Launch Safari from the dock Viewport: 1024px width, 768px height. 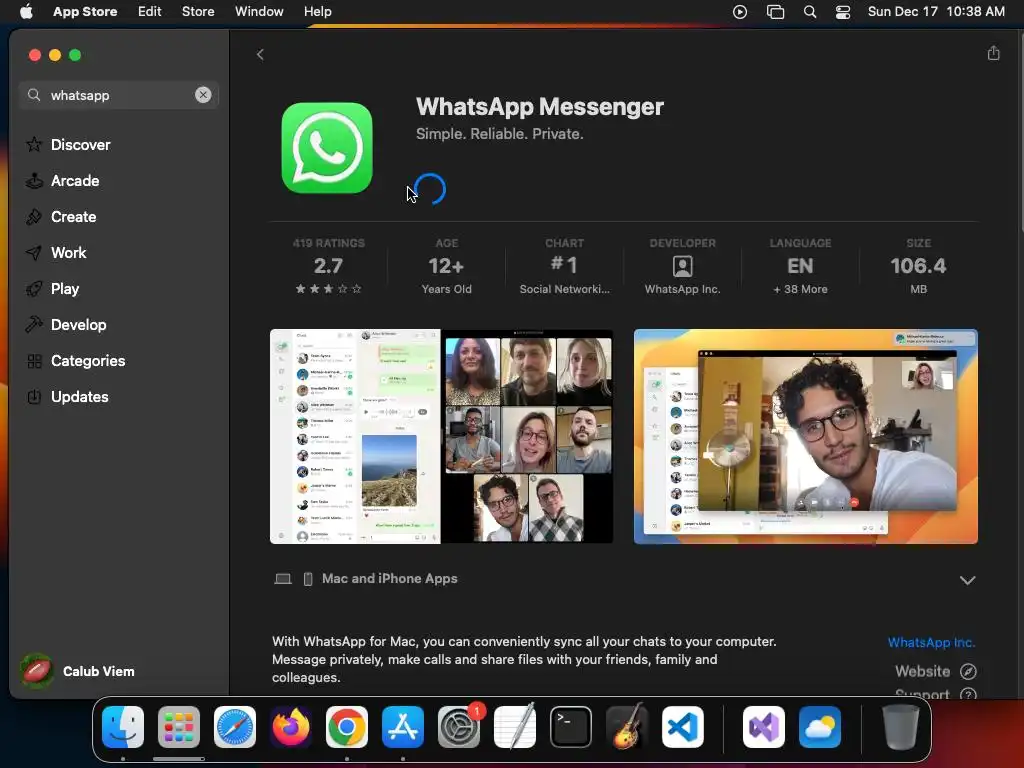pyautogui.click(x=235, y=727)
